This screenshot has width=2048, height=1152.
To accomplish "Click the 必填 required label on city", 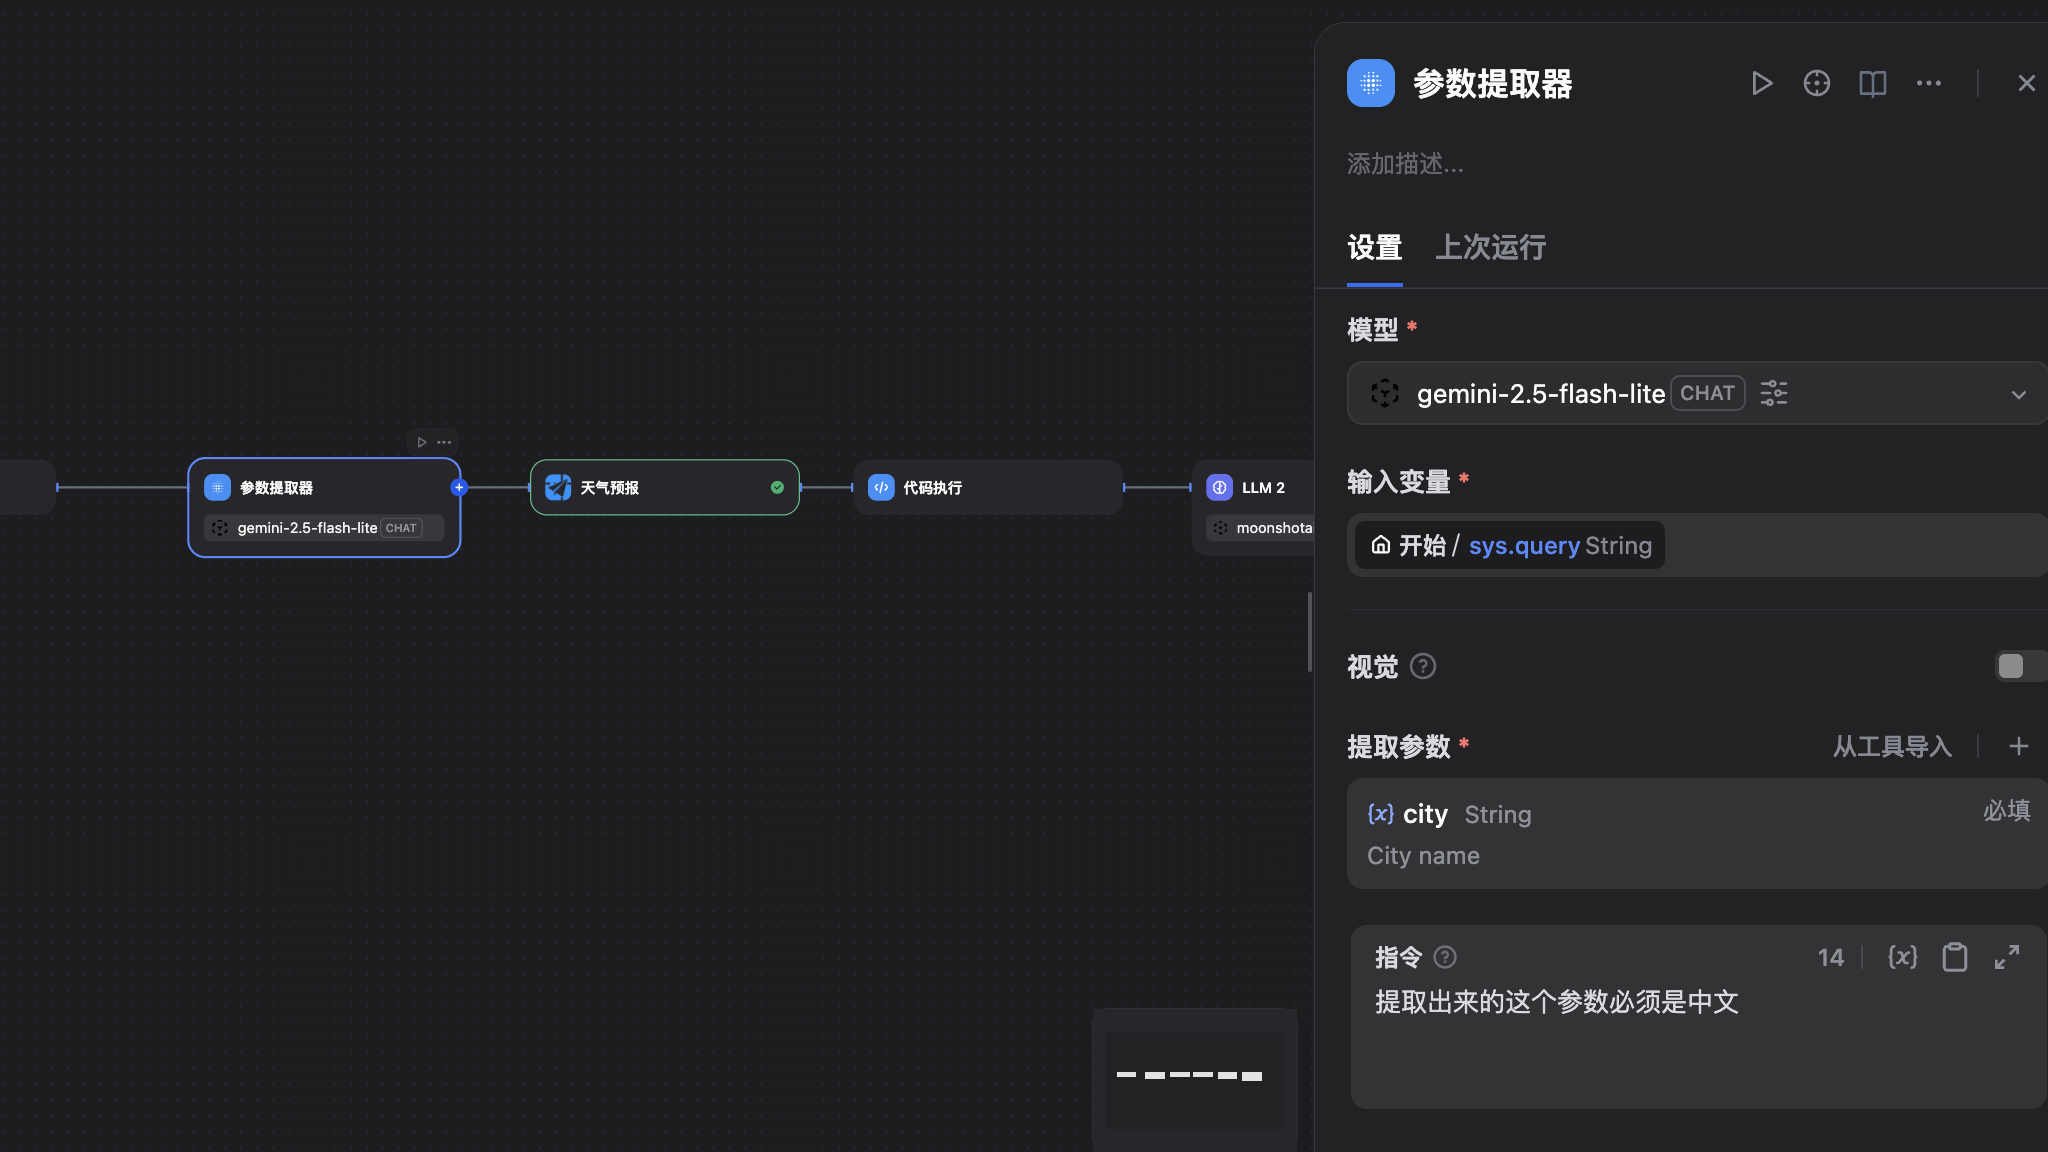I will pos(2007,810).
